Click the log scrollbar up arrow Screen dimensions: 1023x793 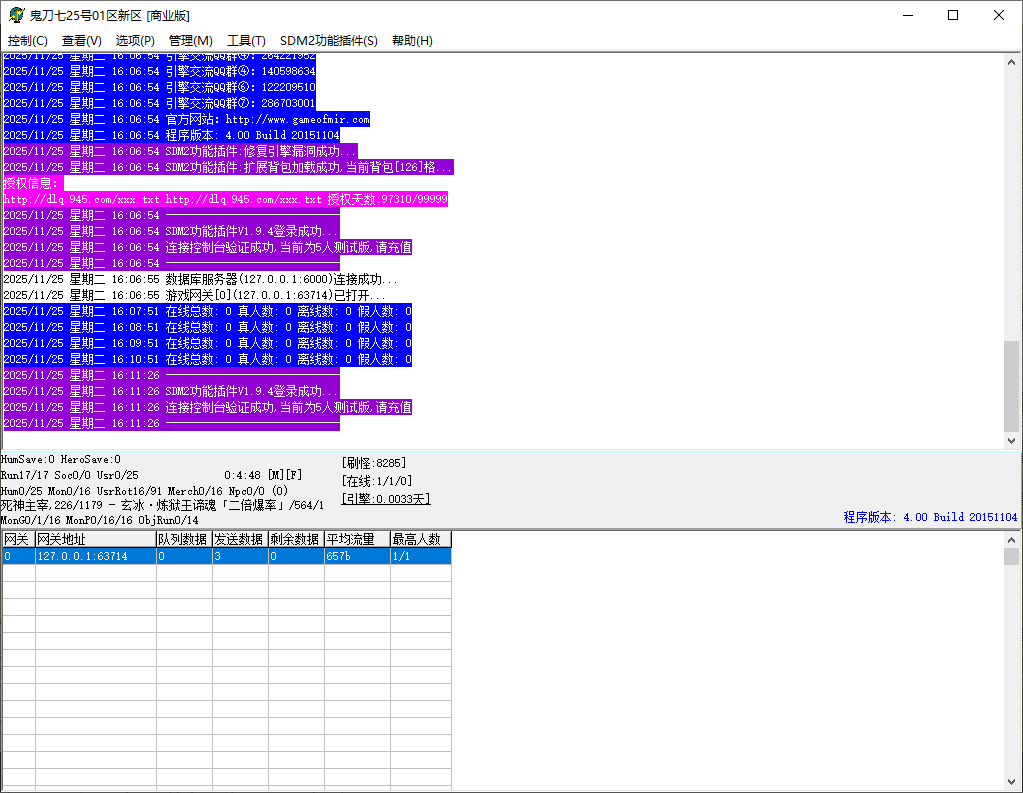coord(1011,61)
